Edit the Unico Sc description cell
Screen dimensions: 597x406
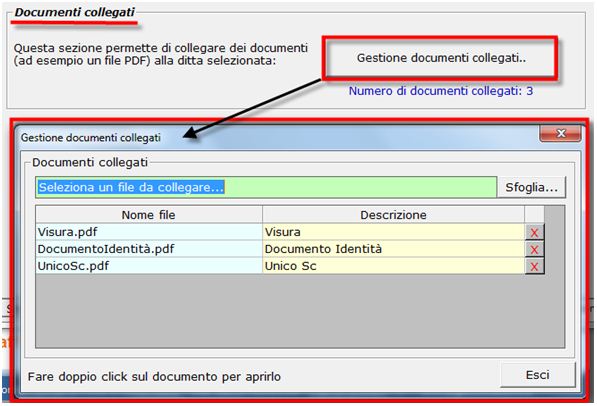pyautogui.click(x=393, y=266)
